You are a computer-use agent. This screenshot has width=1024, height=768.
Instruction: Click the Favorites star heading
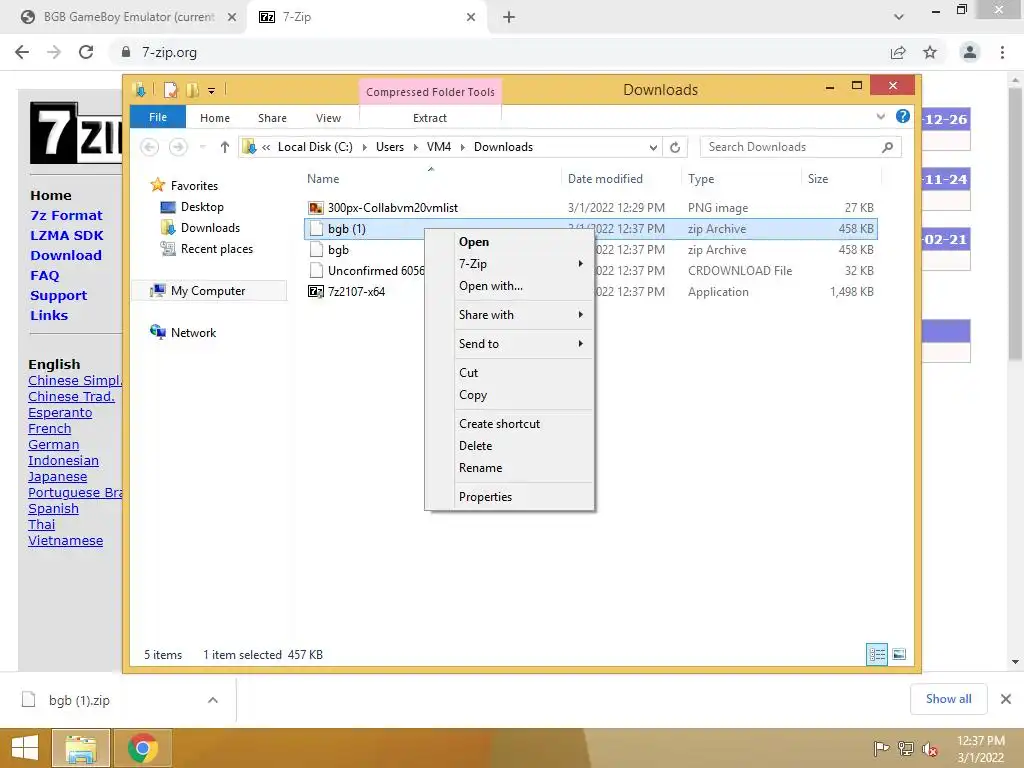pos(194,185)
